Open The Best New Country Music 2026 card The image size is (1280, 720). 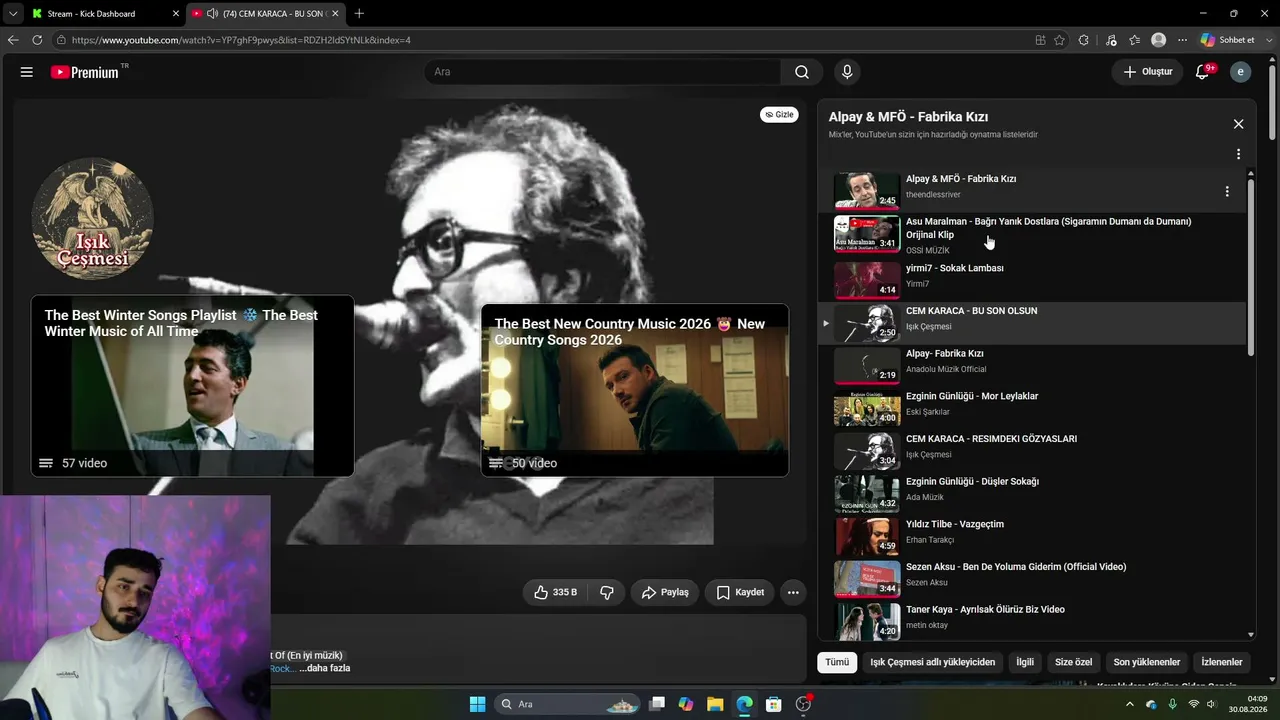tap(635, 390)
